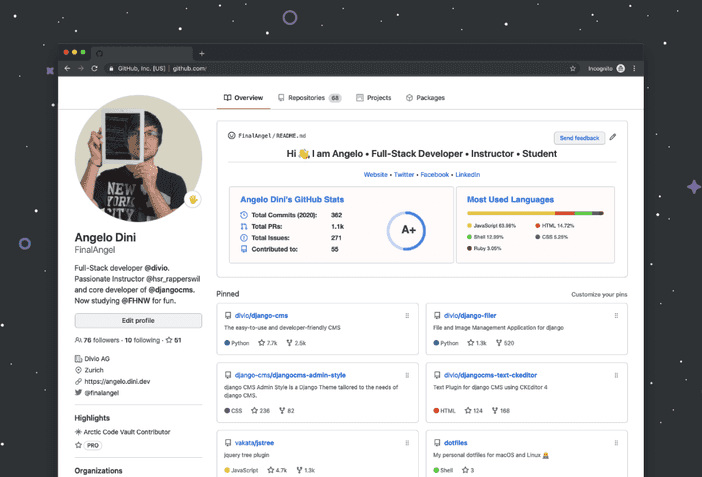
Task: Open the Incognito profile icon
Action: tap(621, 69)
